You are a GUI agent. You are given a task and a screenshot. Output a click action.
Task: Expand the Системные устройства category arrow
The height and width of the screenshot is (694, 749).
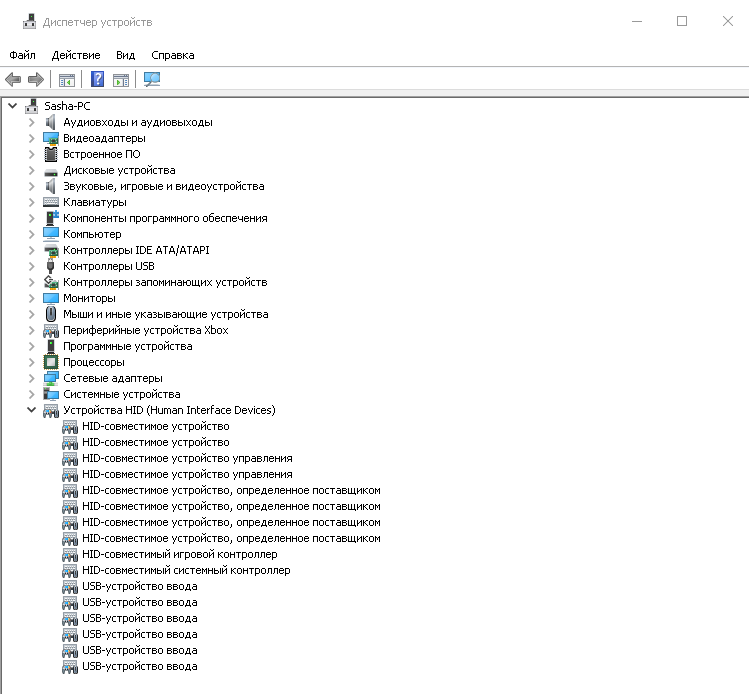(x=32, y=394)
